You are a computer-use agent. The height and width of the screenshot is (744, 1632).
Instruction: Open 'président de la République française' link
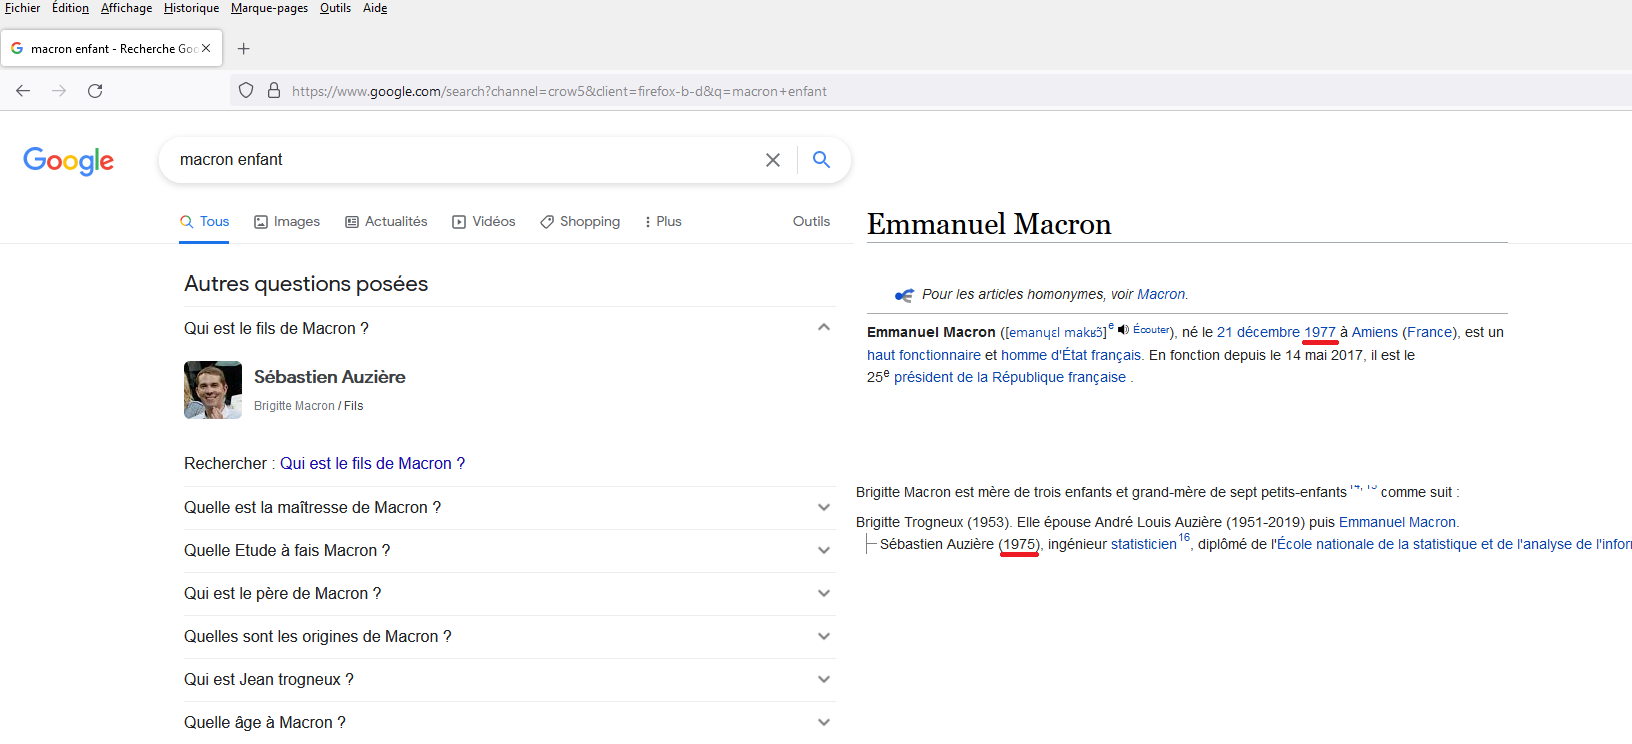[1010, 378]
